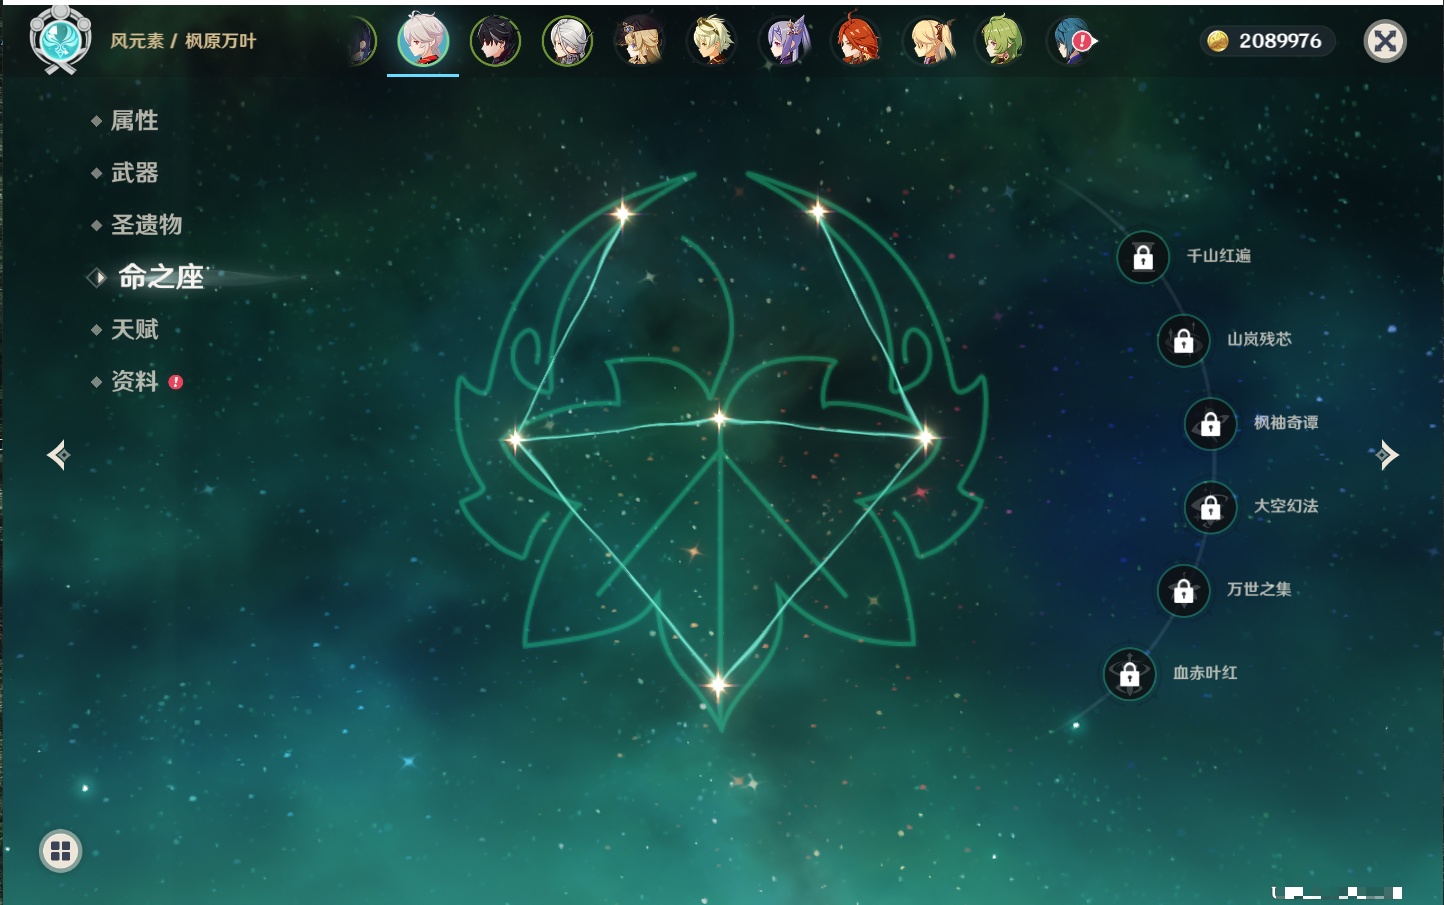Click the Anemo element emblem

[x=60, y=39]
